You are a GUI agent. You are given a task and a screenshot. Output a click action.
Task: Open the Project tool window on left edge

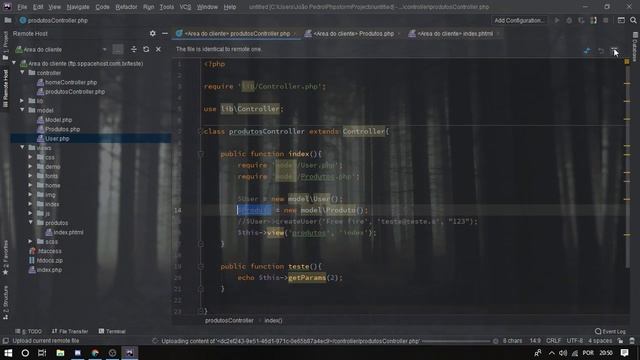[x=5, y=46]
